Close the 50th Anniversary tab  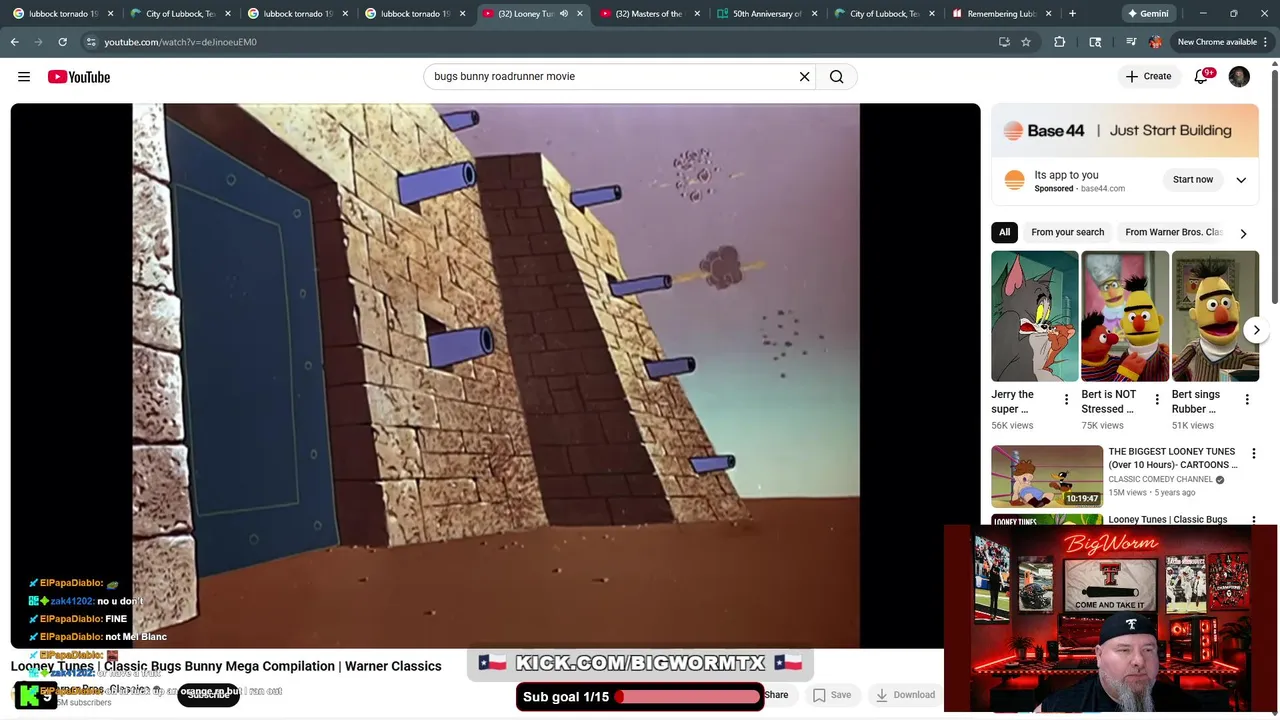815,14
